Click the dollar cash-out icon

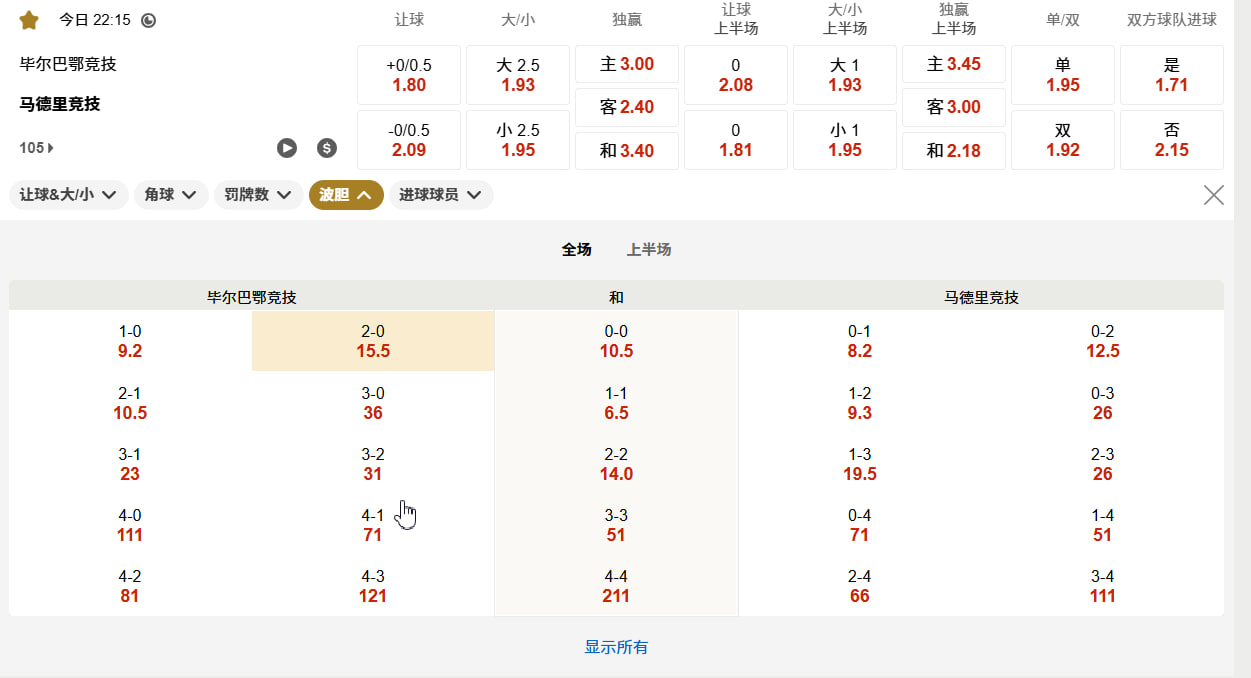[327, 148]
